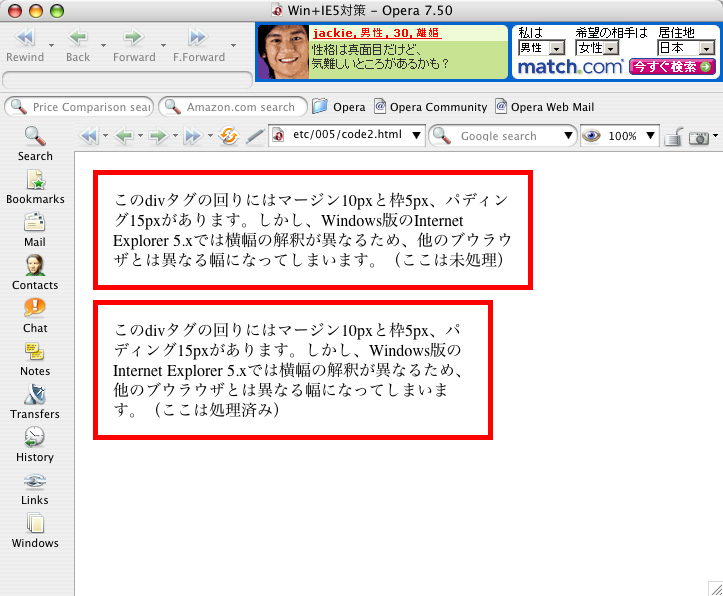The image size is (723, 596).
Task: Open Opera Web Mail bookmark
Action: point(545,107)
